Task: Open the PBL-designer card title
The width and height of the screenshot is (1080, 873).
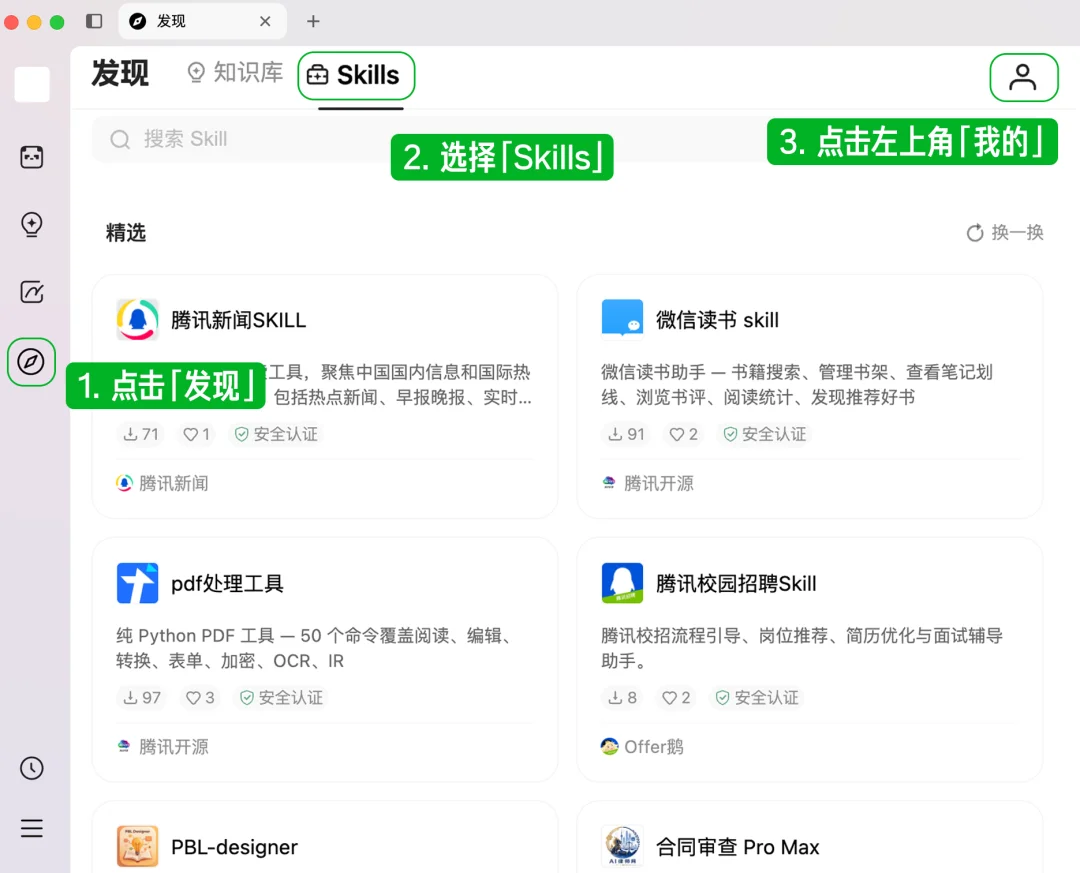Action: (234, 847)
